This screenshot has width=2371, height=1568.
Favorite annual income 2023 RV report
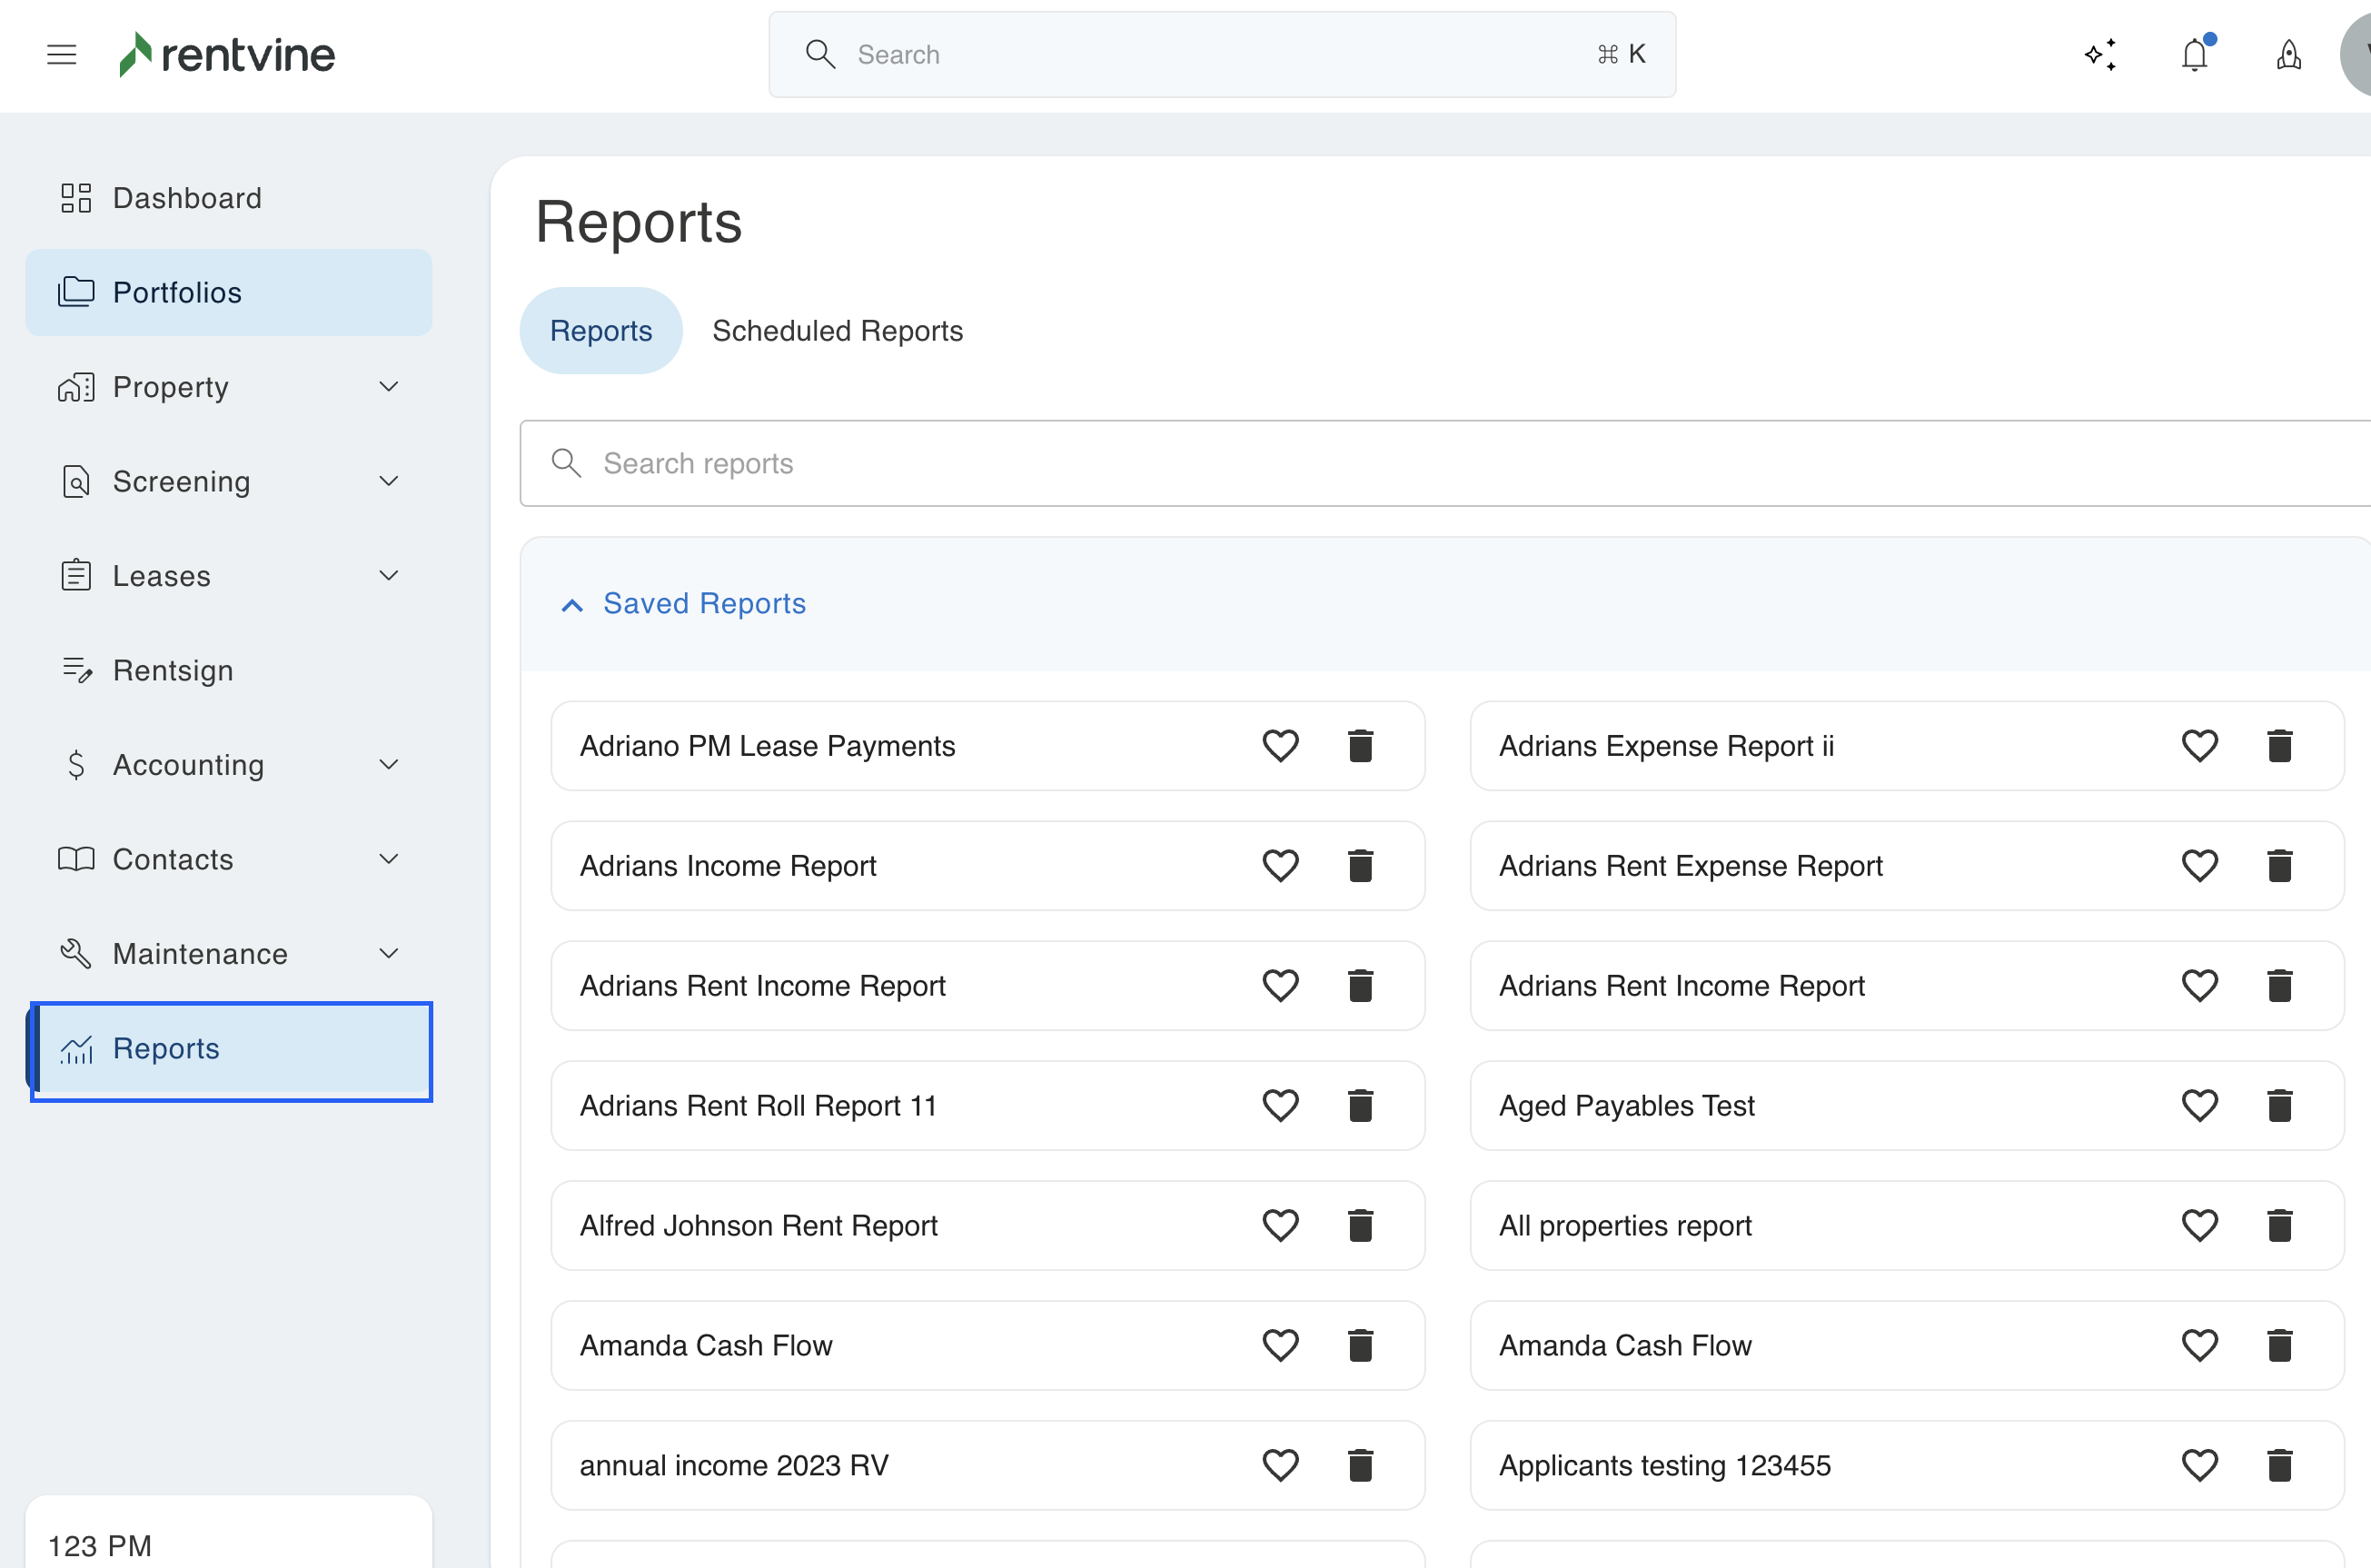coord(1280,1466)
